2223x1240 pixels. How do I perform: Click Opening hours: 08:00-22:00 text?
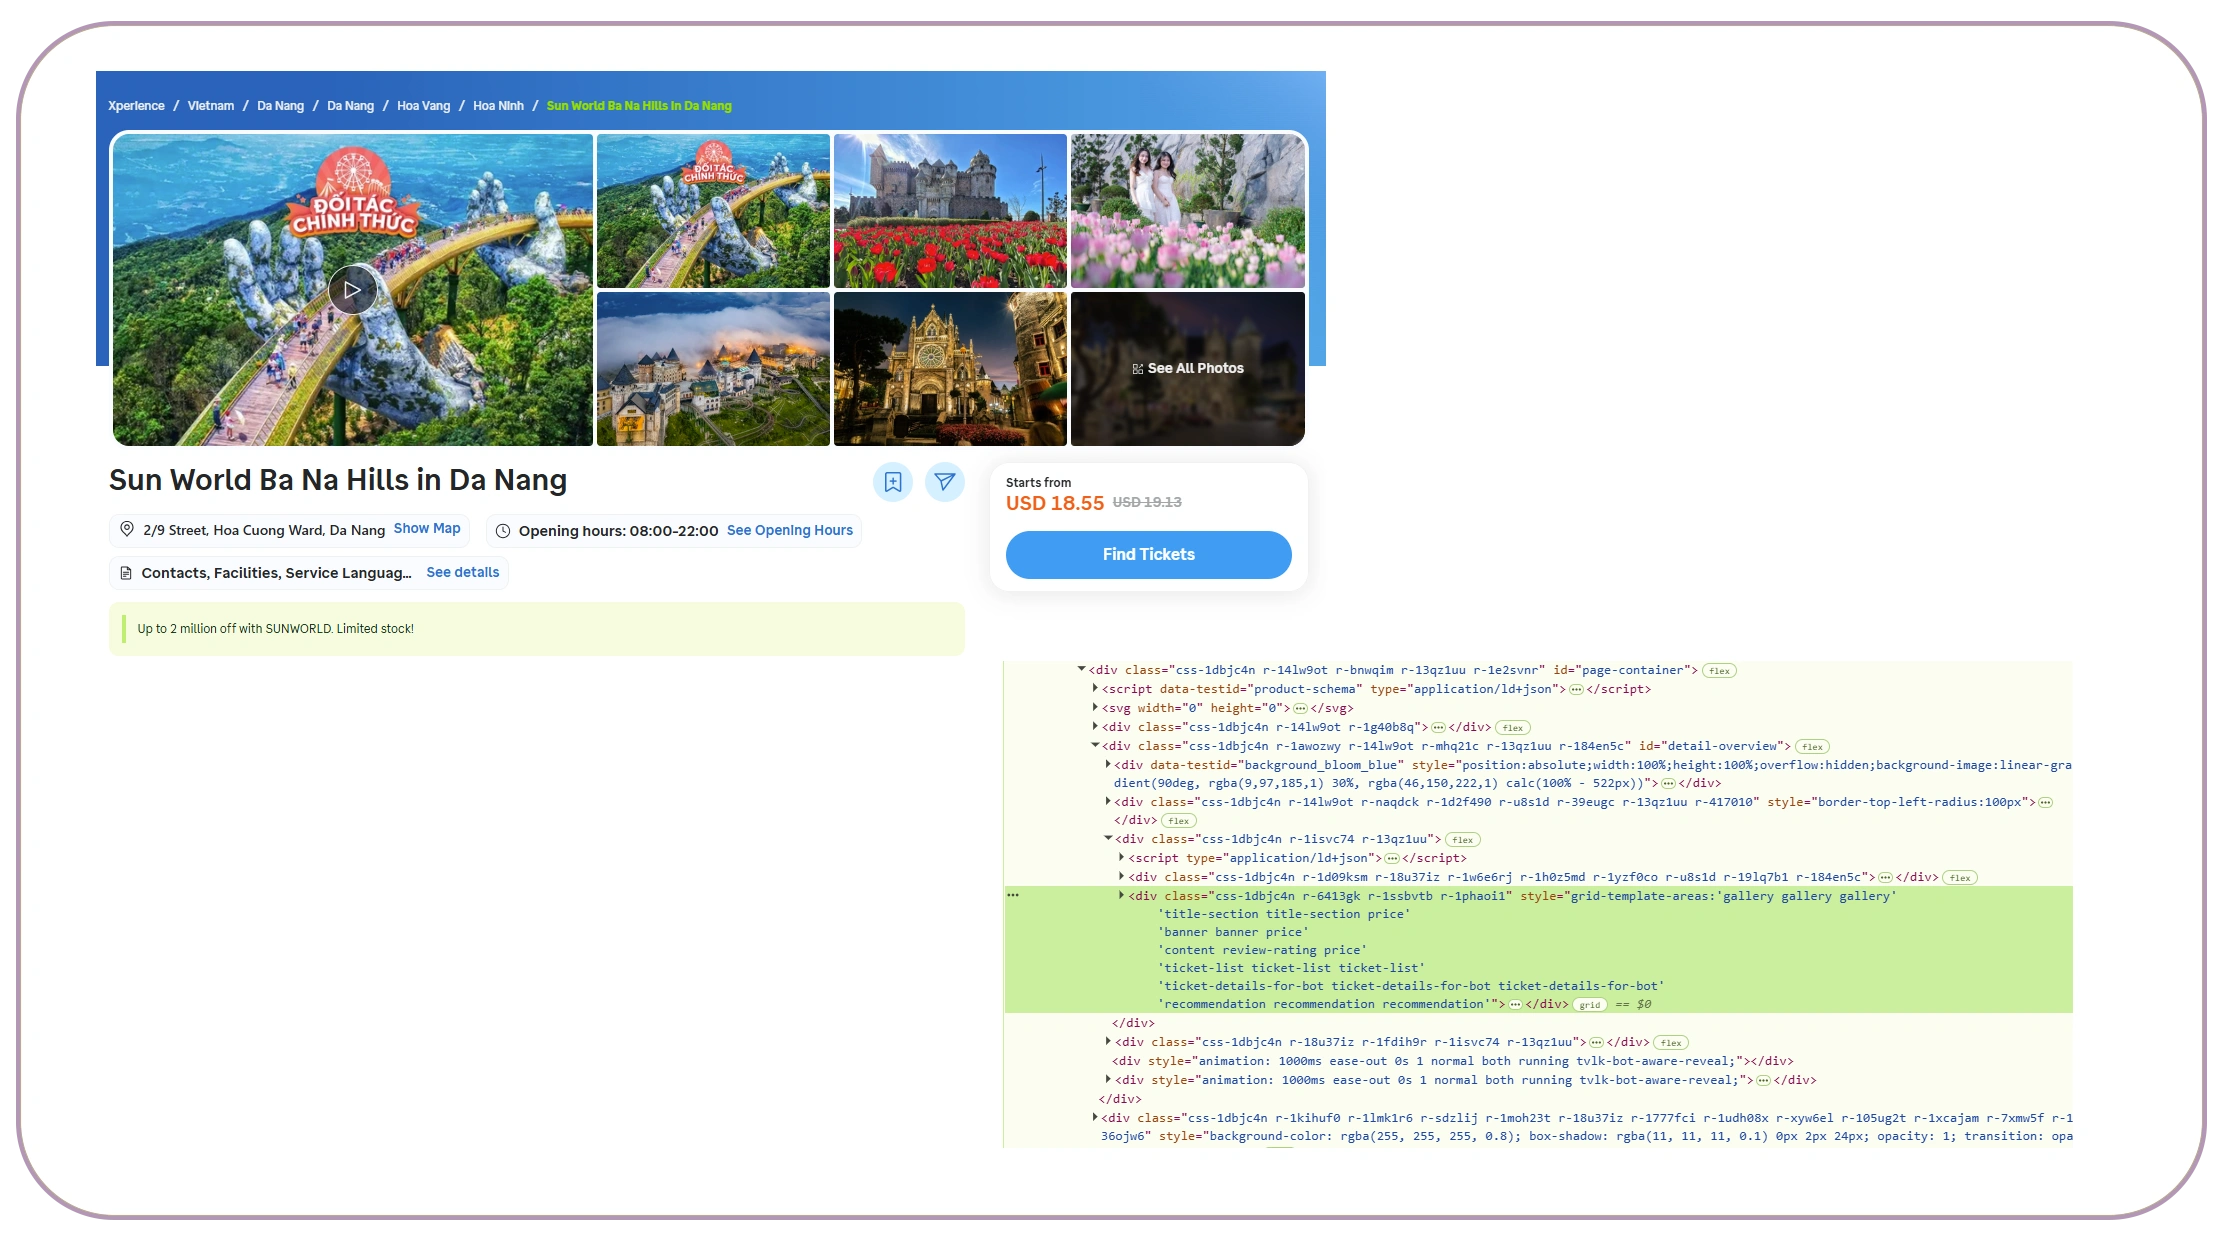[x=618, y=531]
